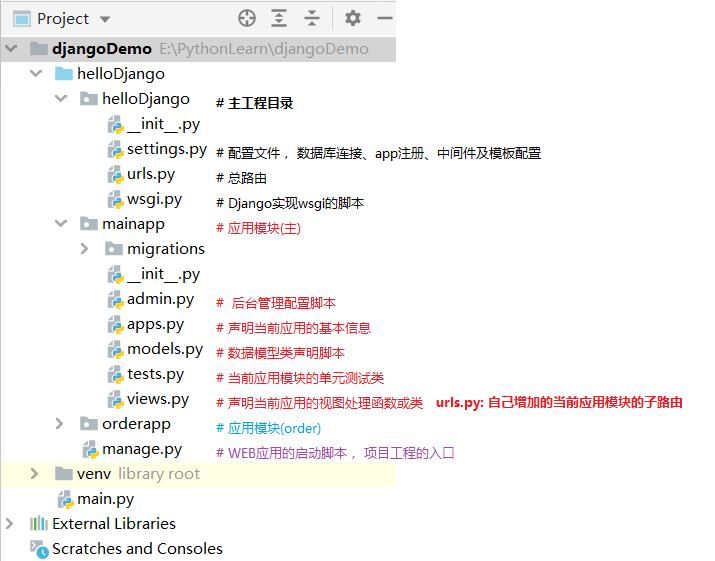Expand the venv library root arrow
This screenshot has width=715, height=561.
point(34,473)
